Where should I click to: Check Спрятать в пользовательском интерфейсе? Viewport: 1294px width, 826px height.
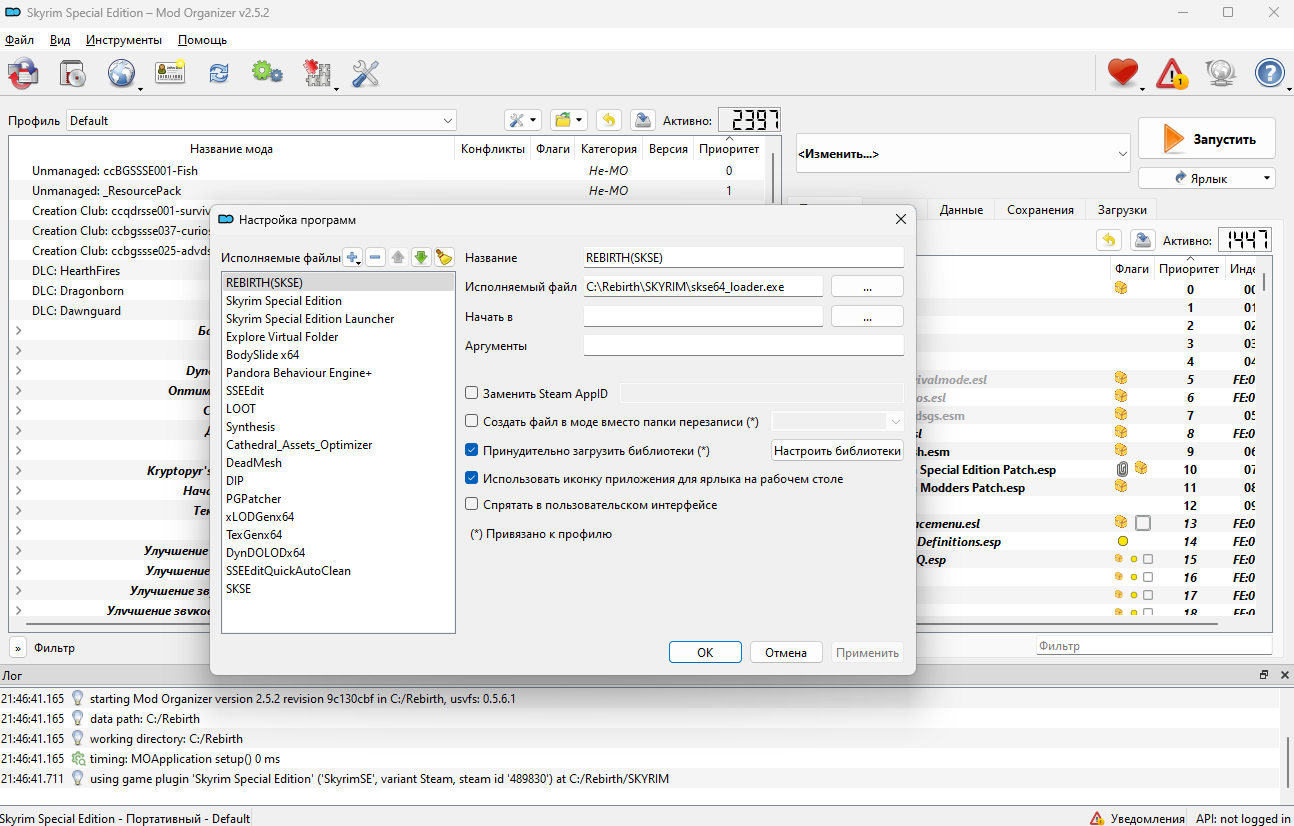pyautogui.click(x=472, y=505)
